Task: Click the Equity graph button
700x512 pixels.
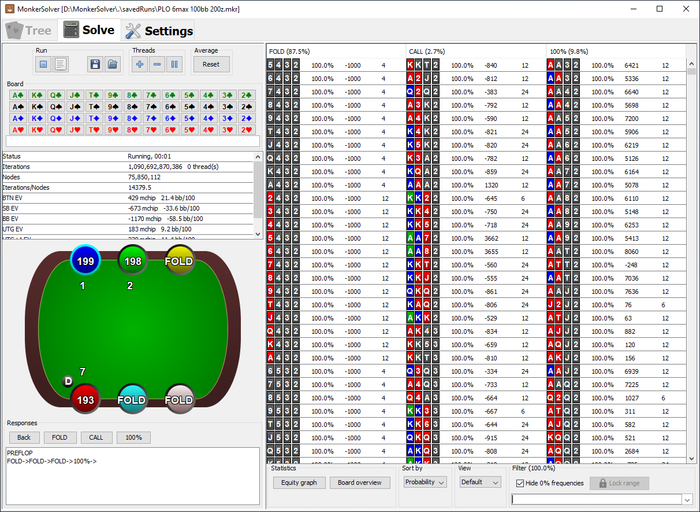Action: pyautogui.click(x=300, y=482)
